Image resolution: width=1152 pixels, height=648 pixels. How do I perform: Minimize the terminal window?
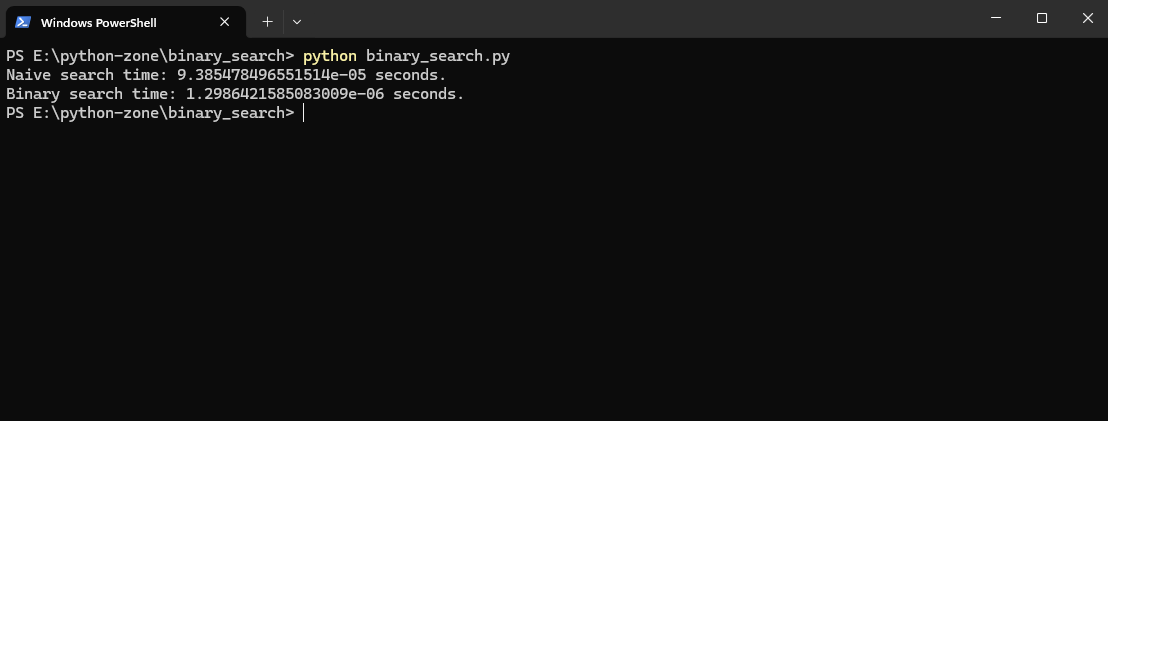point(995,18)
